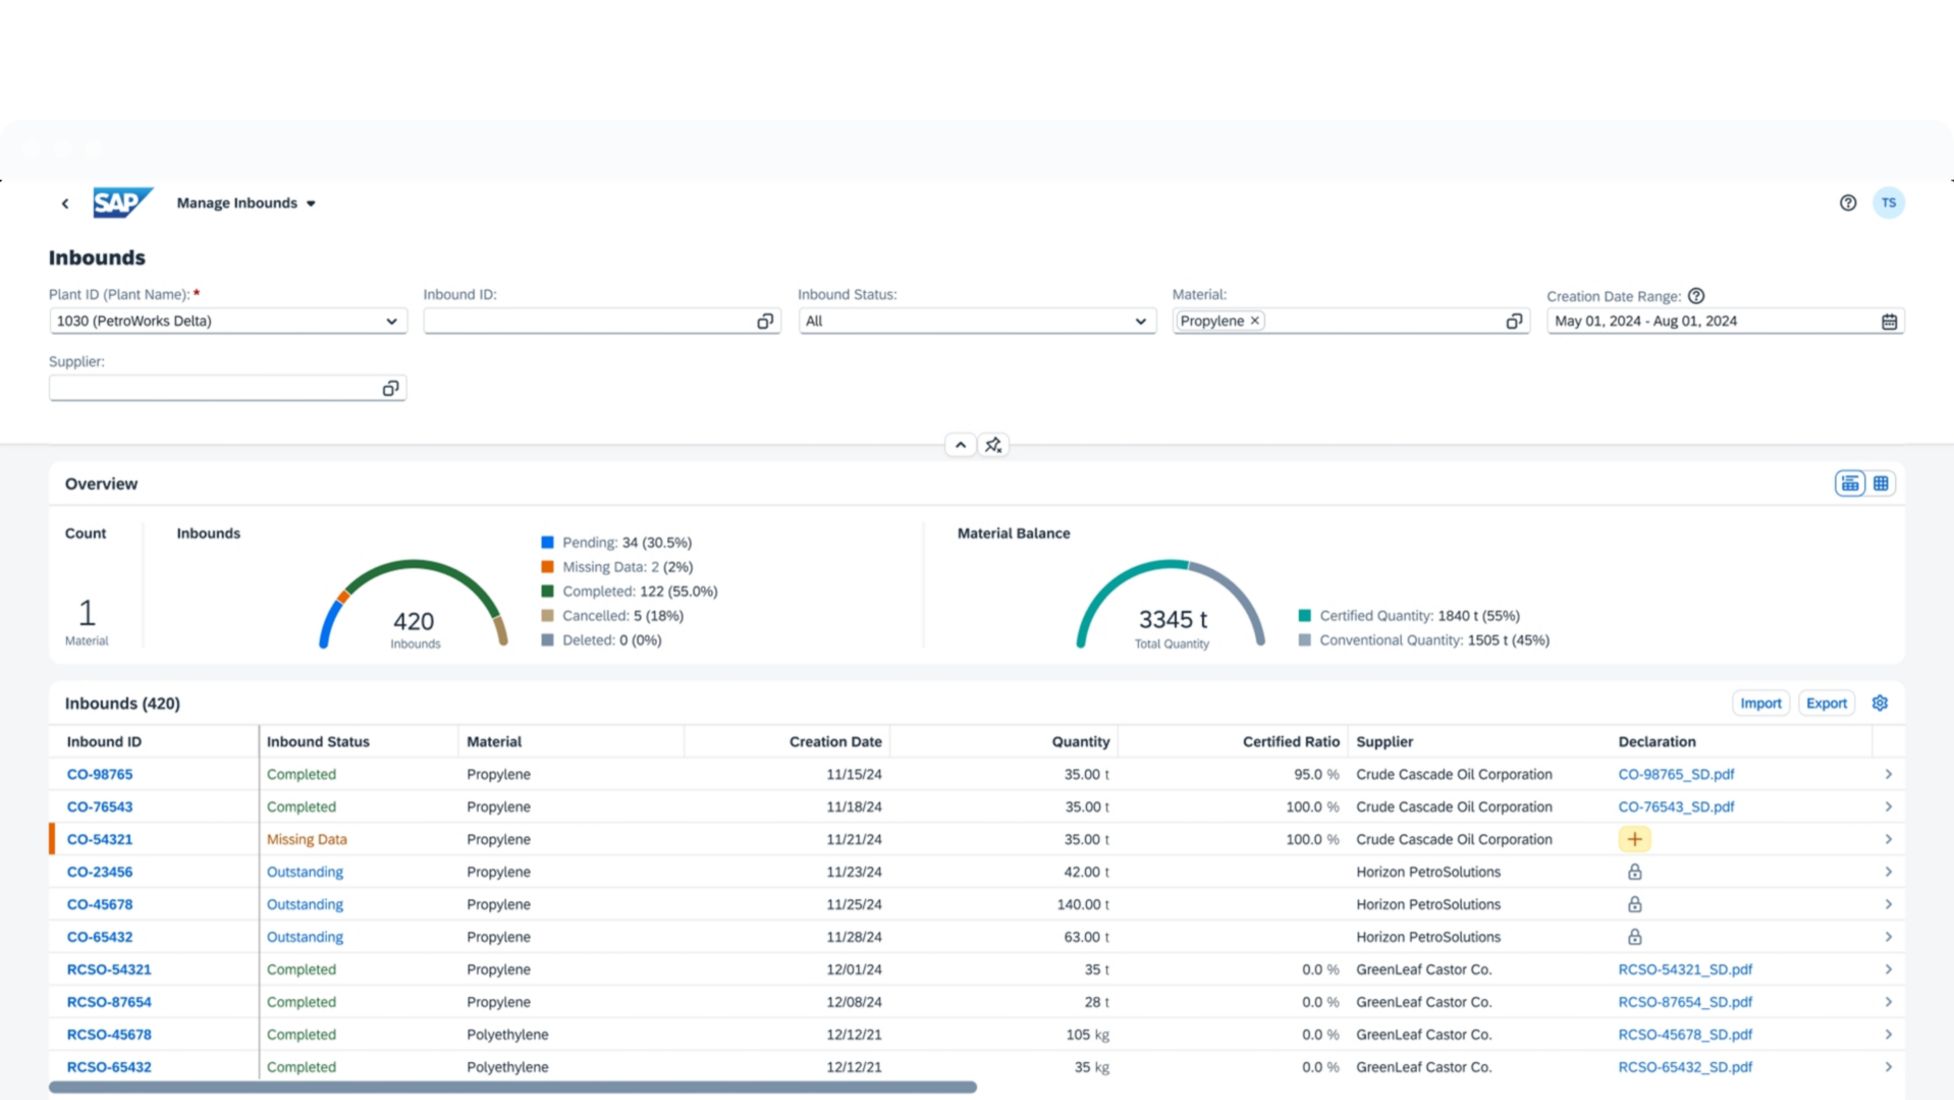The width and height of the screenshot is (1954, 1100).
Task: Click the pin filter bar icon
Action: click(x=993, y=445)
